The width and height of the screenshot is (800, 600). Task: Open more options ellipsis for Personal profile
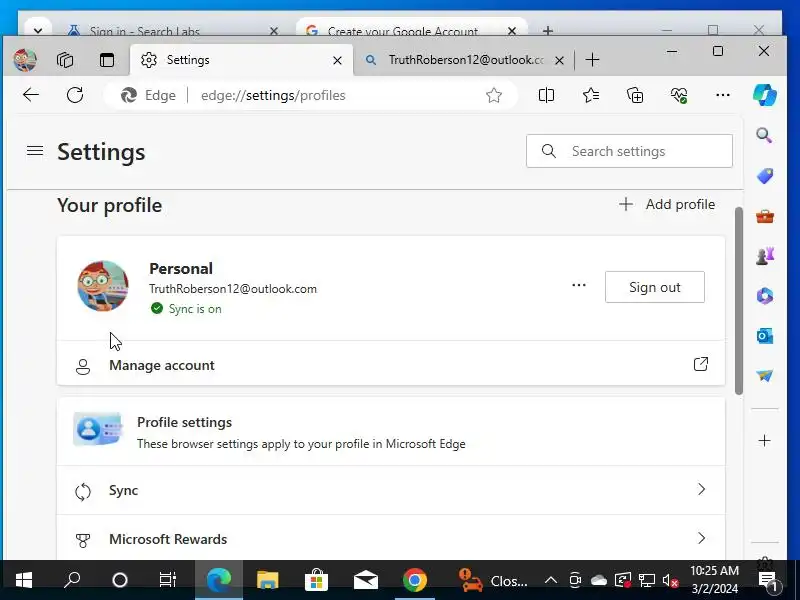coord(579,285)
